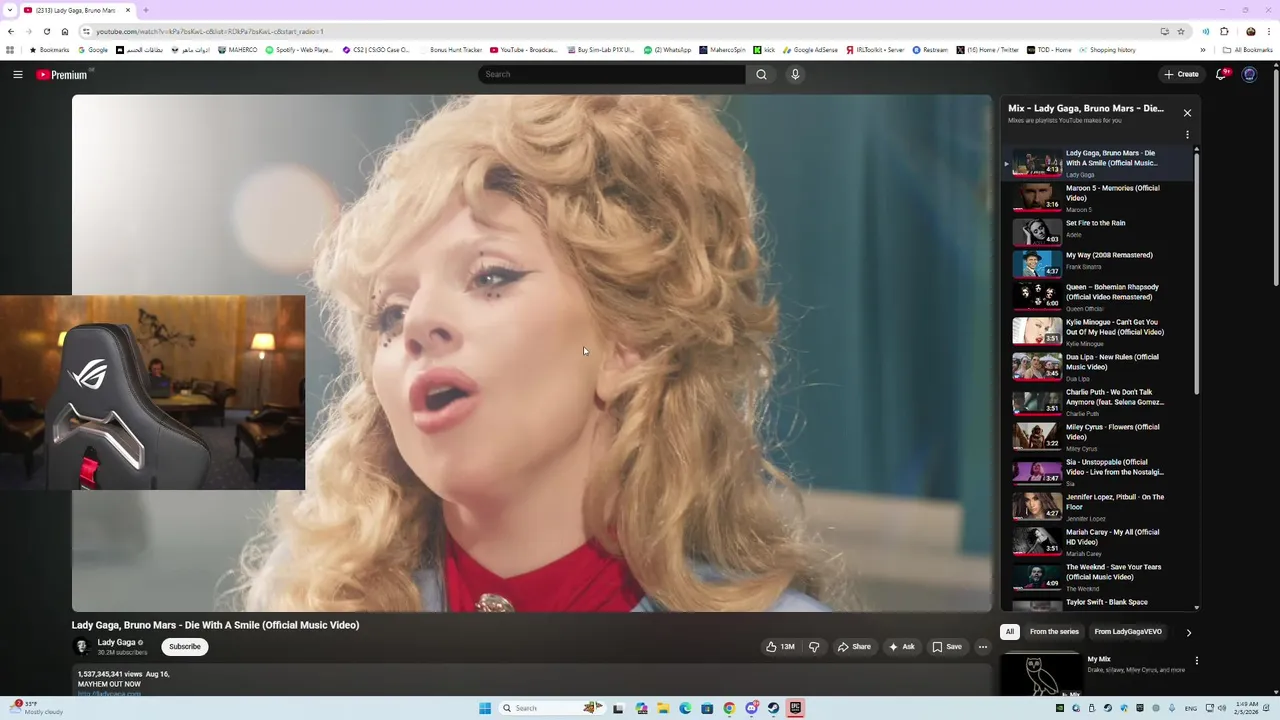Play Sia - Unstoppable playlist item

(x=1098, y=472)
